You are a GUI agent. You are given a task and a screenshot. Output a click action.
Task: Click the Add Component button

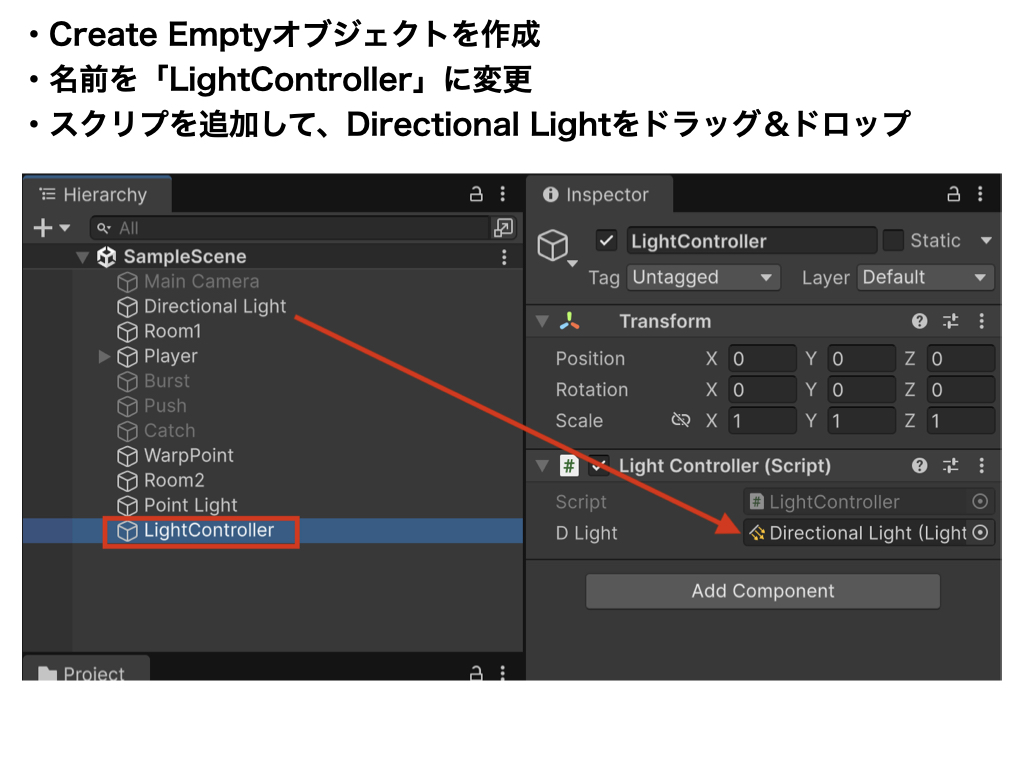click(x=762, y=591)
